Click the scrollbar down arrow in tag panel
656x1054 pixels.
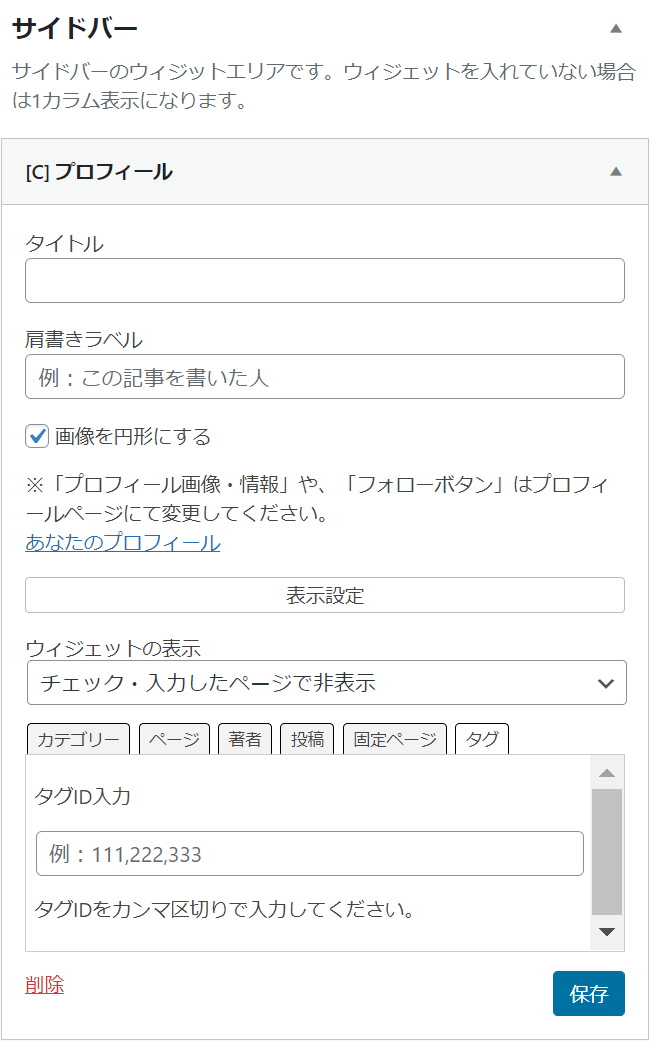point(607,932)
